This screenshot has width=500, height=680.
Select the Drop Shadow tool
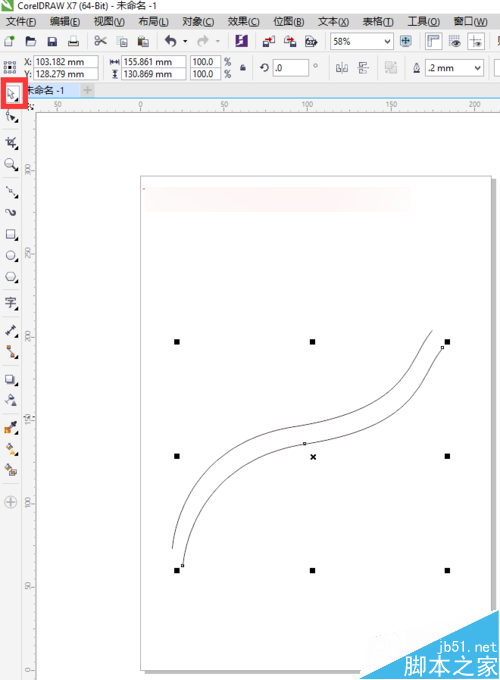[x=11, y=379]
